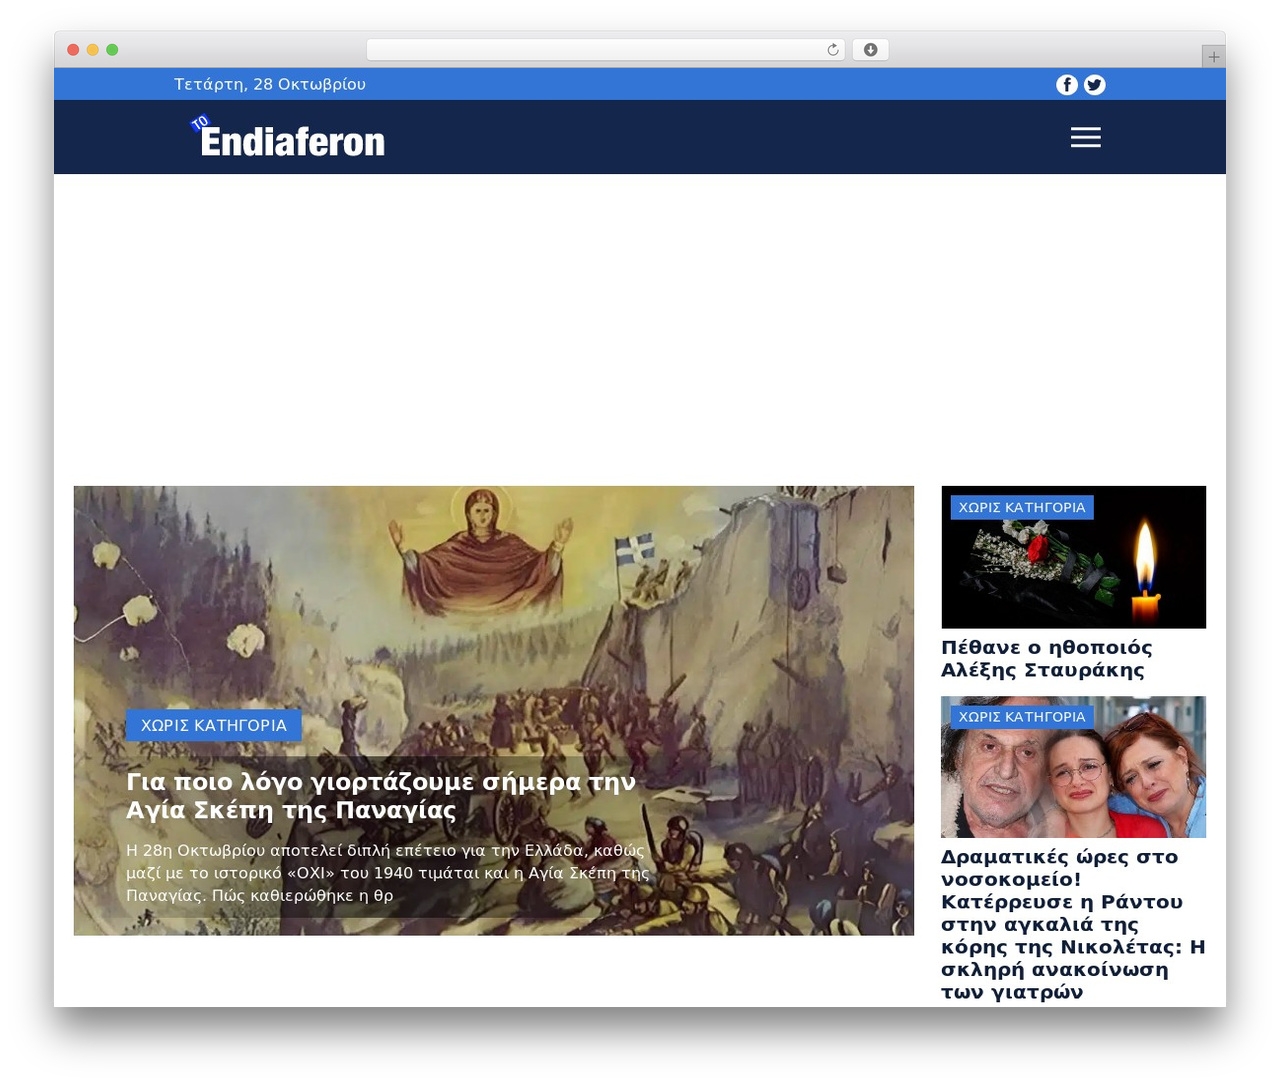Focus the browser address bar
1280x1084 pixels.
click(606, 50)
